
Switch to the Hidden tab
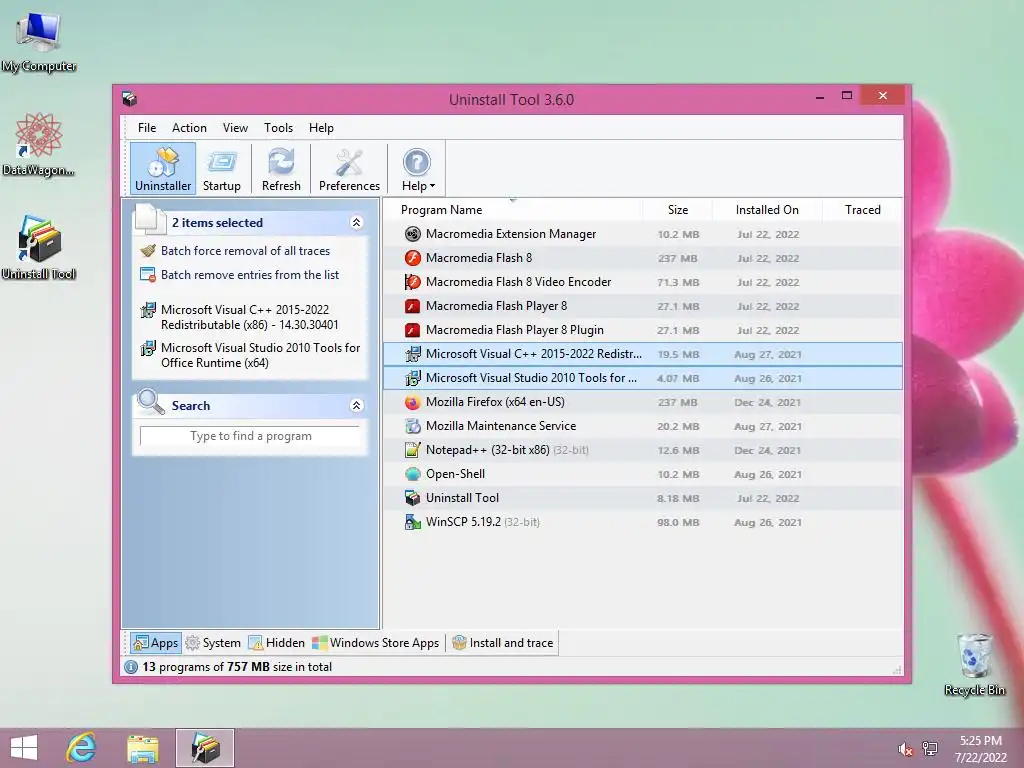(x=277, y=643)
